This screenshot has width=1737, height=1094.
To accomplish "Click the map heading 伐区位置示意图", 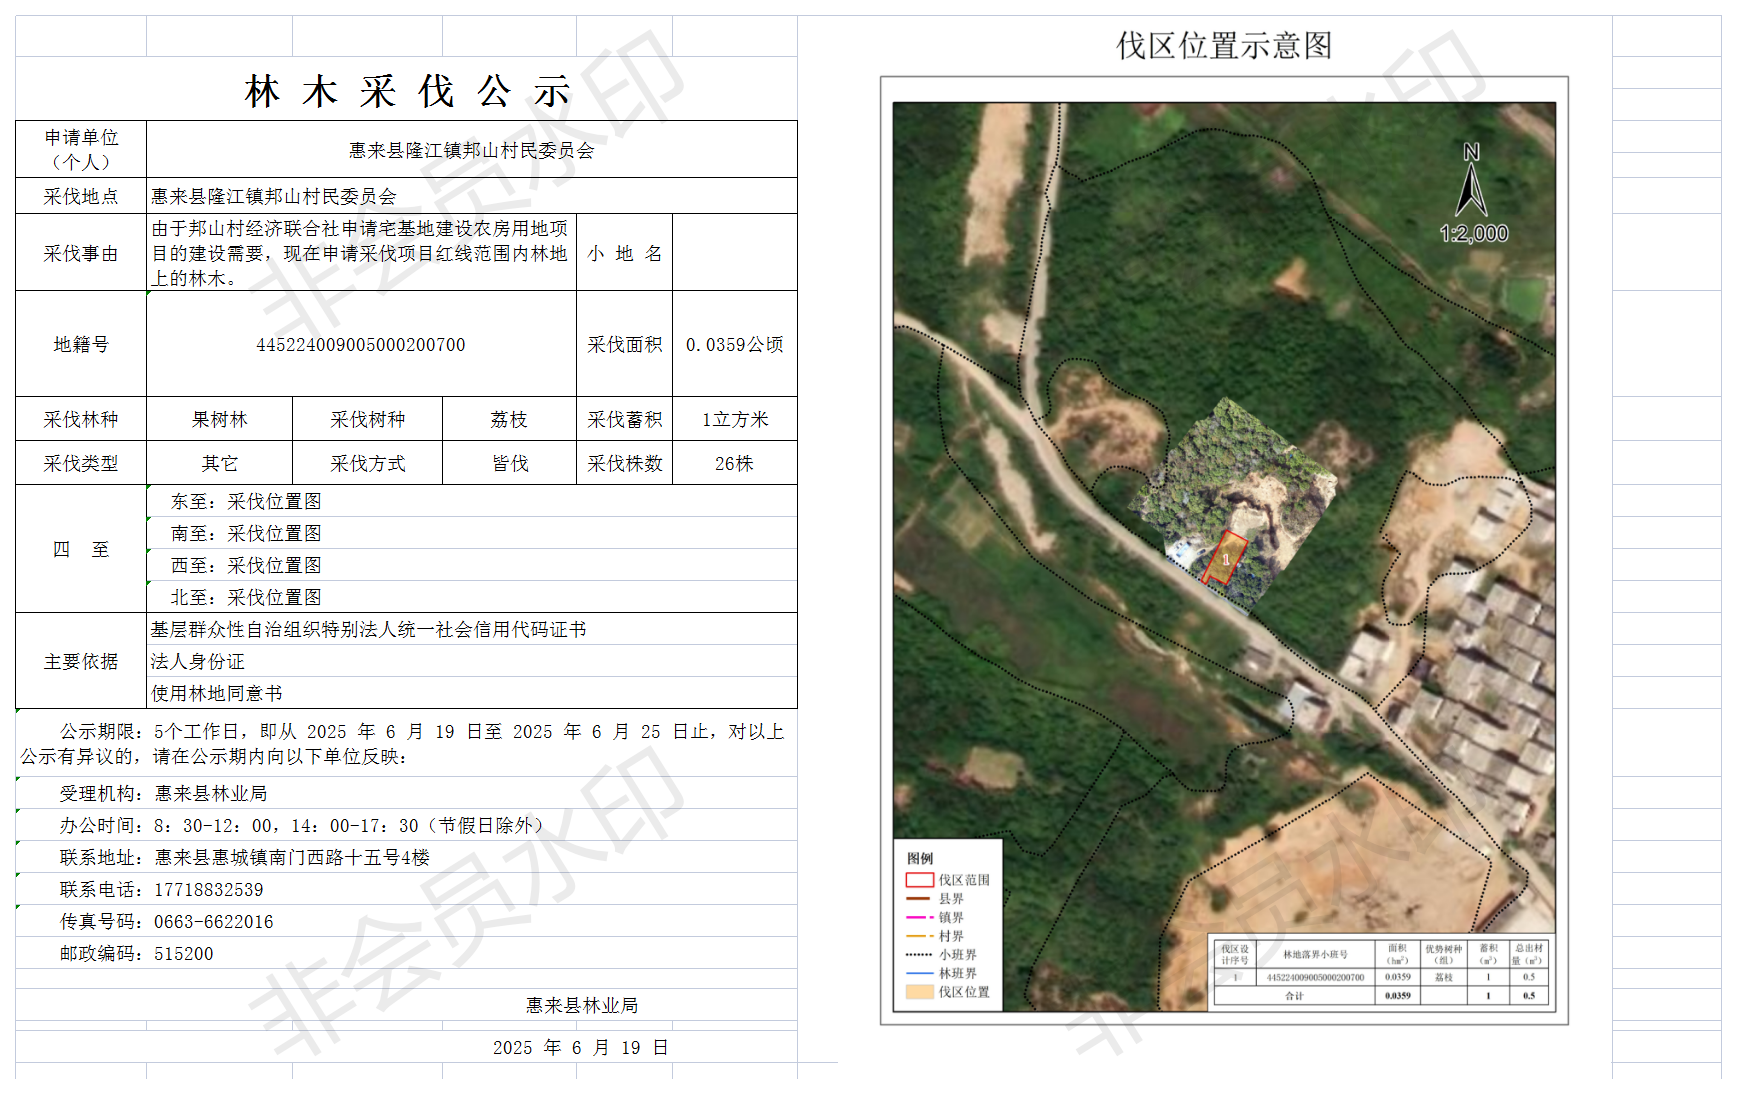I will (1224, 45).
